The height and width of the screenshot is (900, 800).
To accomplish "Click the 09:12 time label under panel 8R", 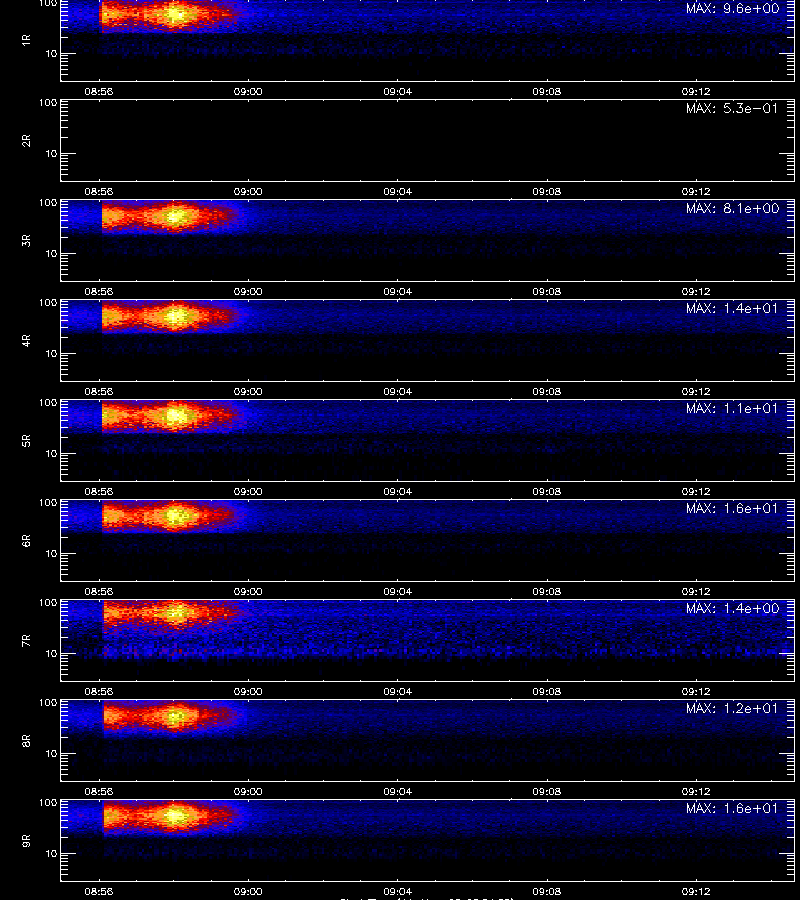I will (696, 791).
